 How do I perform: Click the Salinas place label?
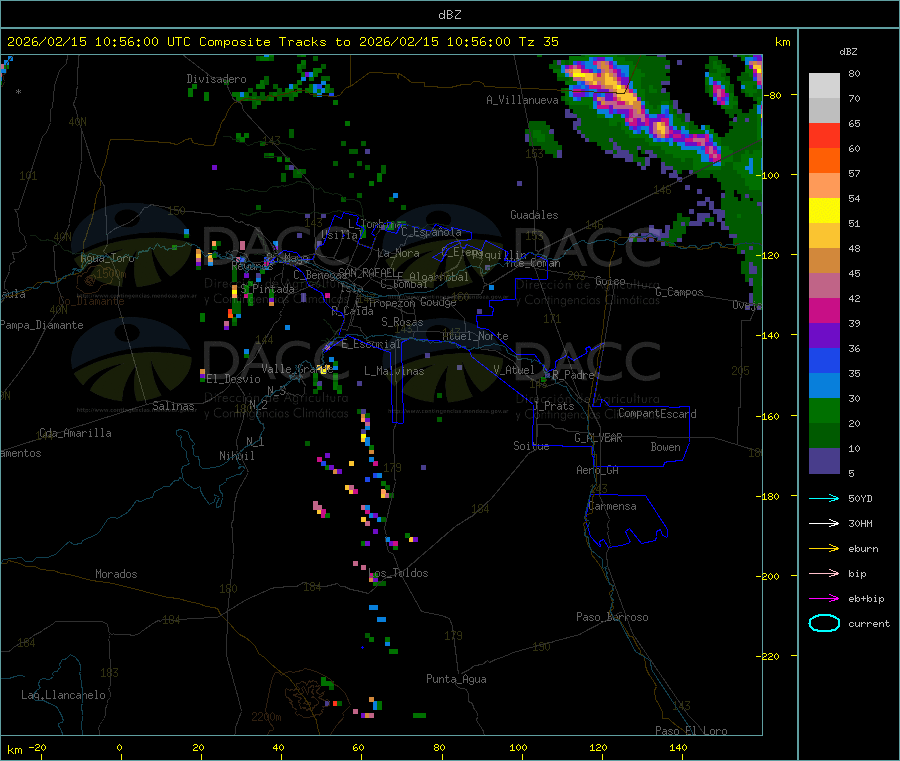pos(173,406)
